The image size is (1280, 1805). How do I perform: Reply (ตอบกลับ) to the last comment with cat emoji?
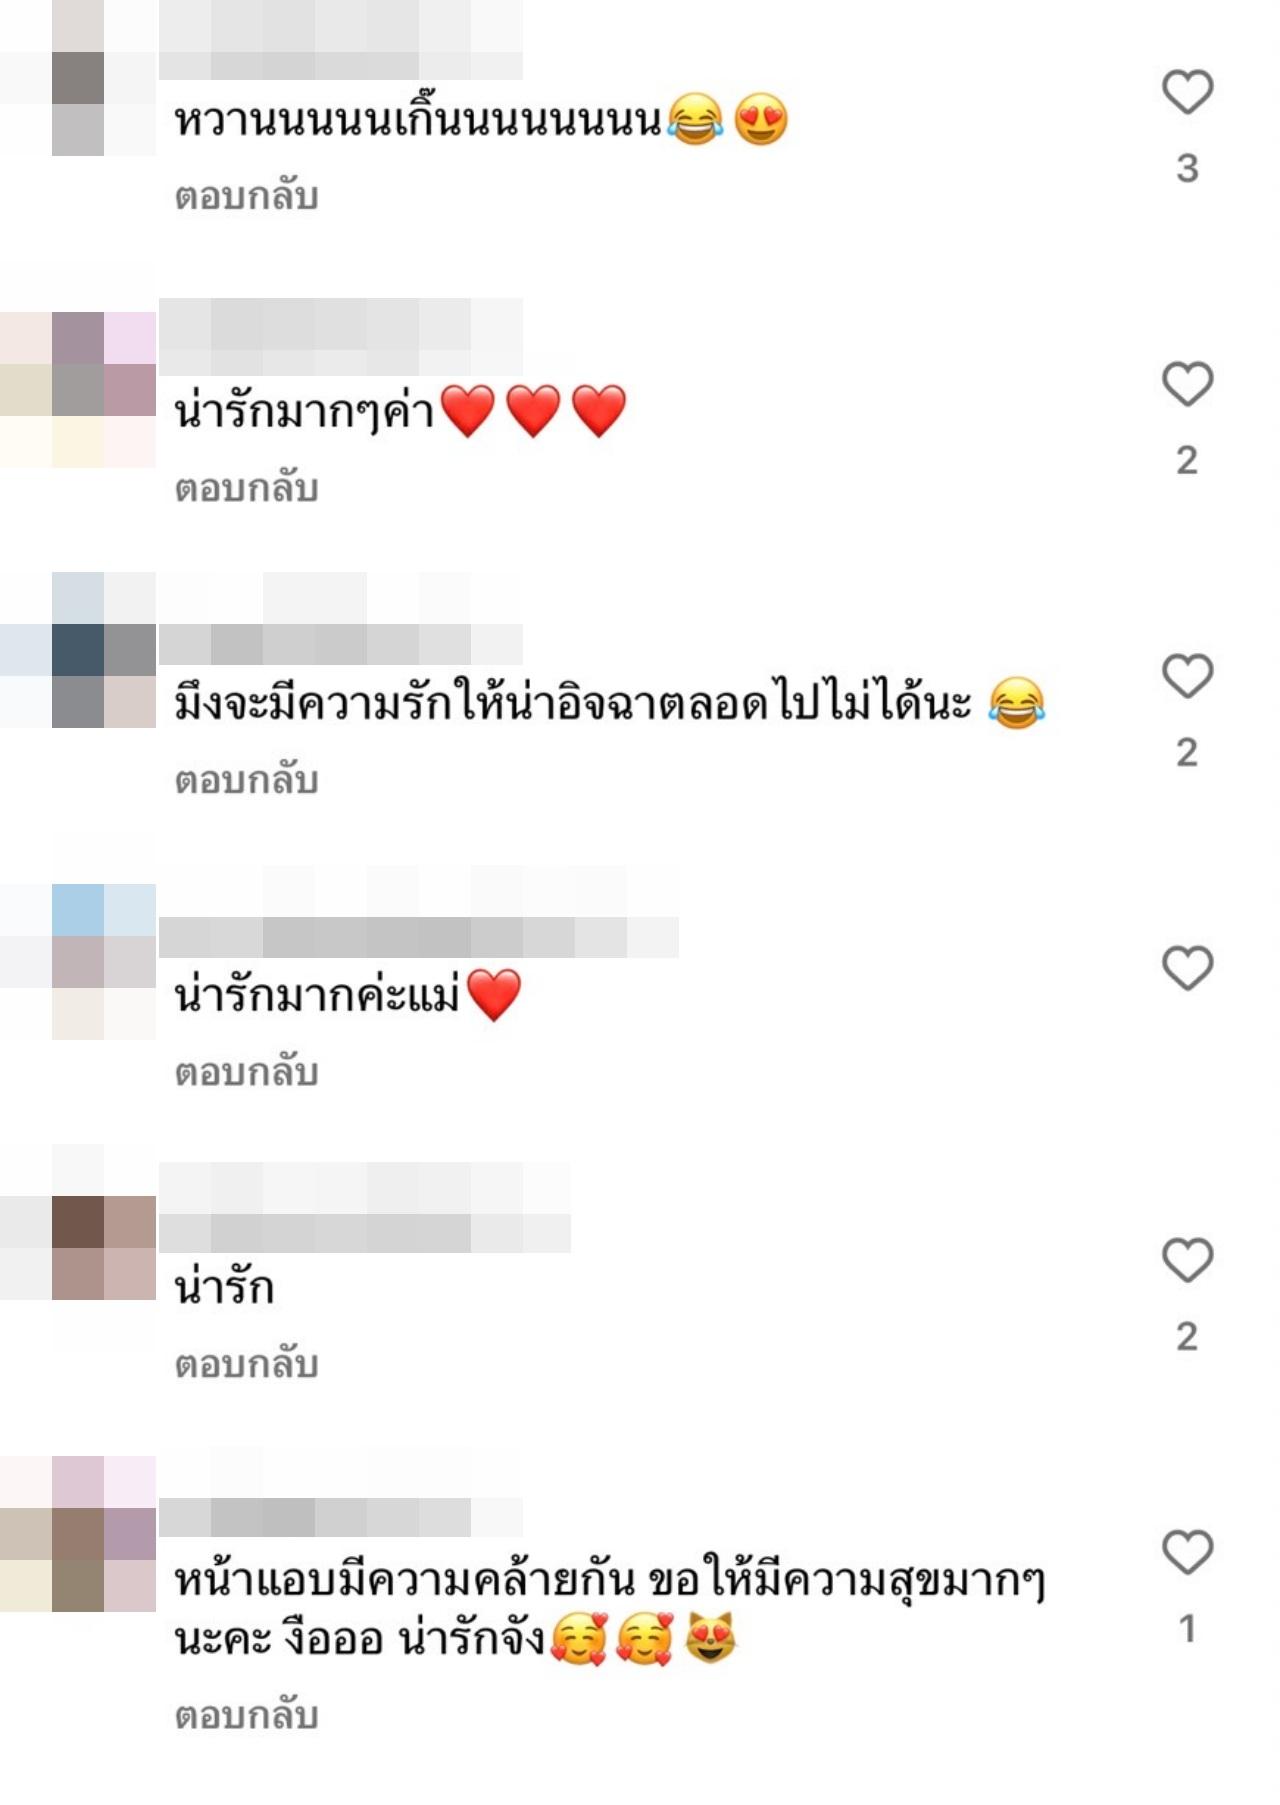tap(246, 1715)
